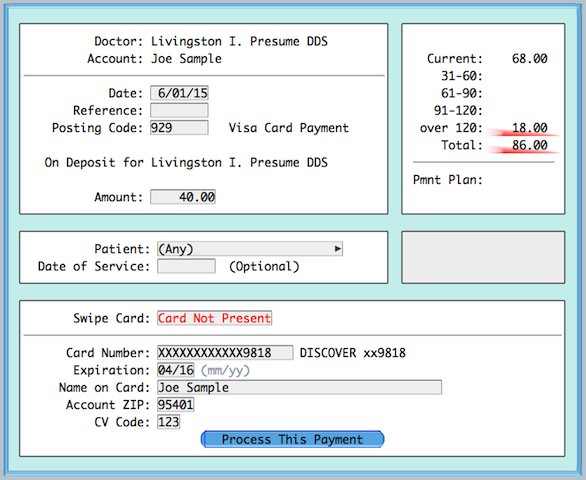Image resolution: width=586 pixels, height=480 pixels.
Task: Select the Posting Code field 929
Action: click(179, 128)
